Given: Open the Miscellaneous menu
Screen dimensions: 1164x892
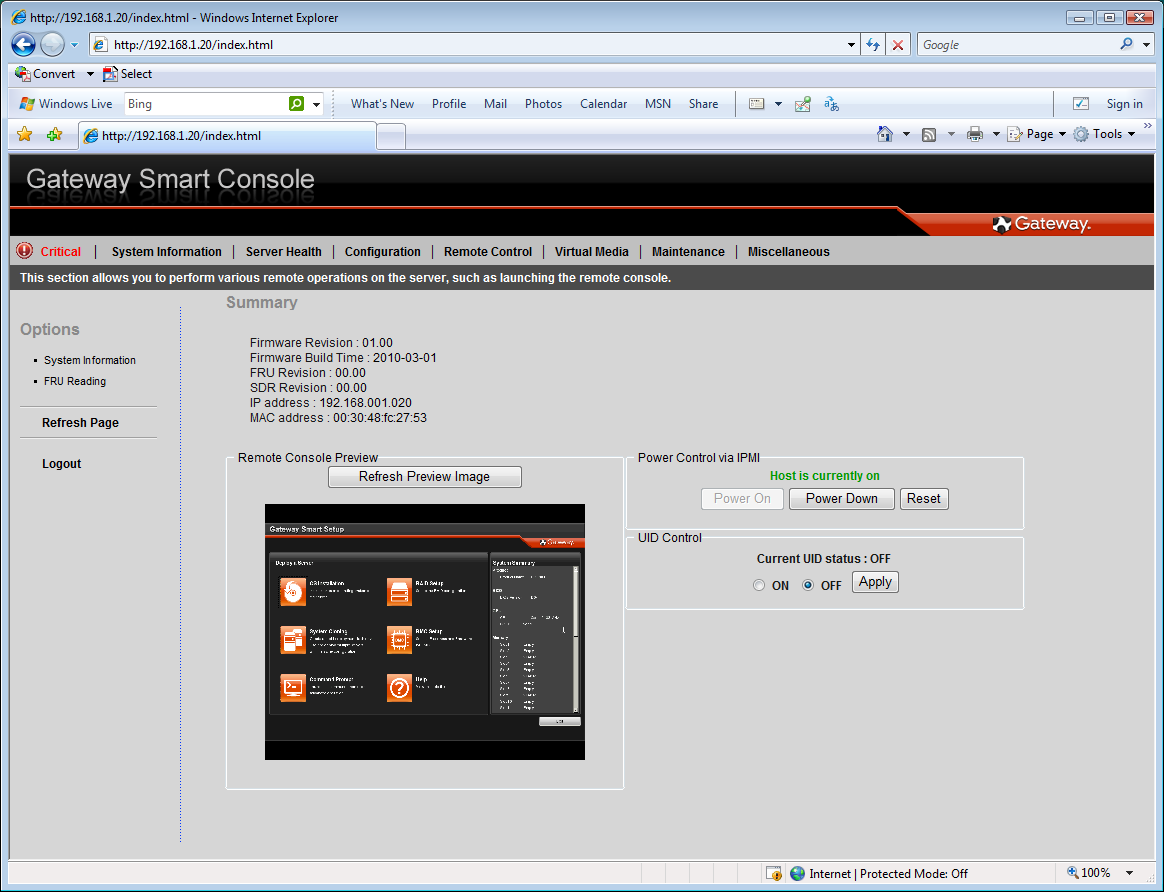Looking at the screenshot, I should tap(788, 252).
